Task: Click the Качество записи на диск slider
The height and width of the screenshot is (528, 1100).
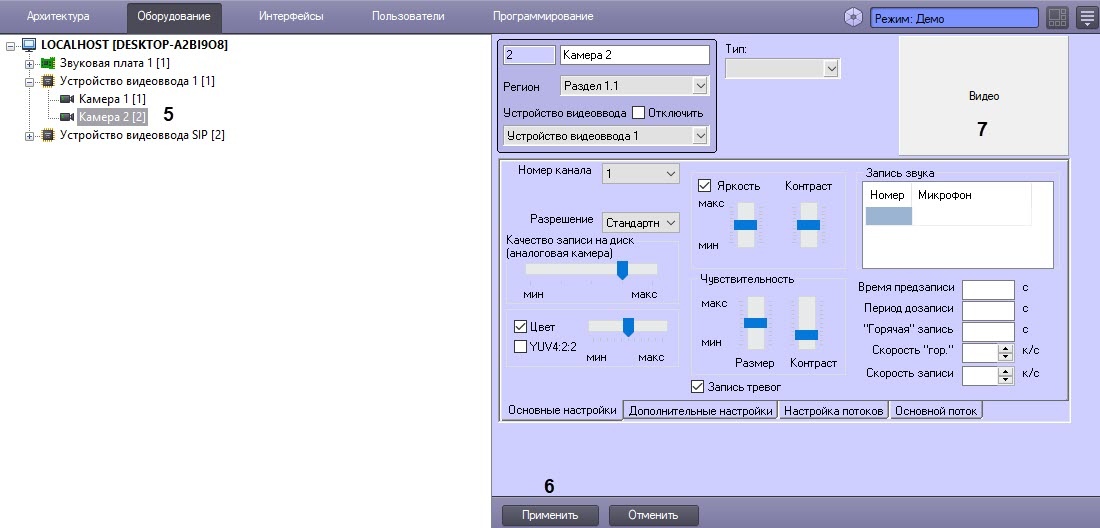Action: point(621,269)
